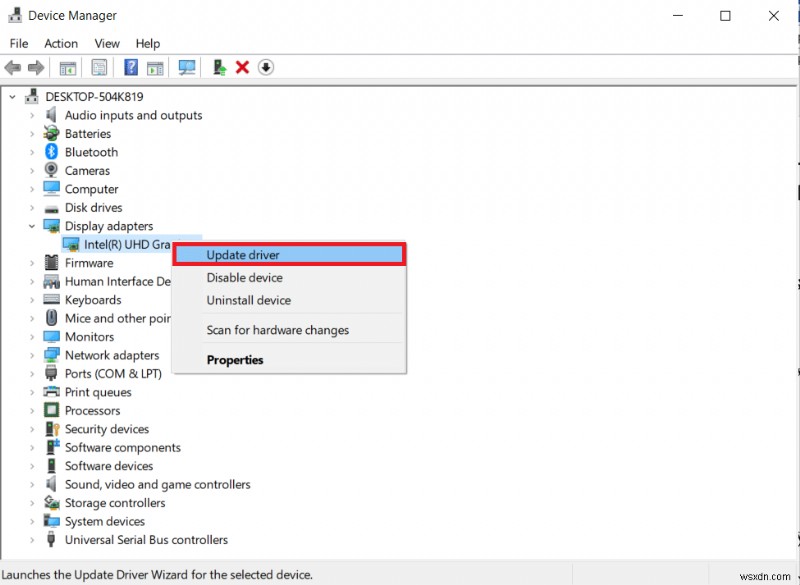Screen dimensions: 800x585
Task: Click the Scan for hardware changes toolbar icon
Action: (x=187, y=67)
